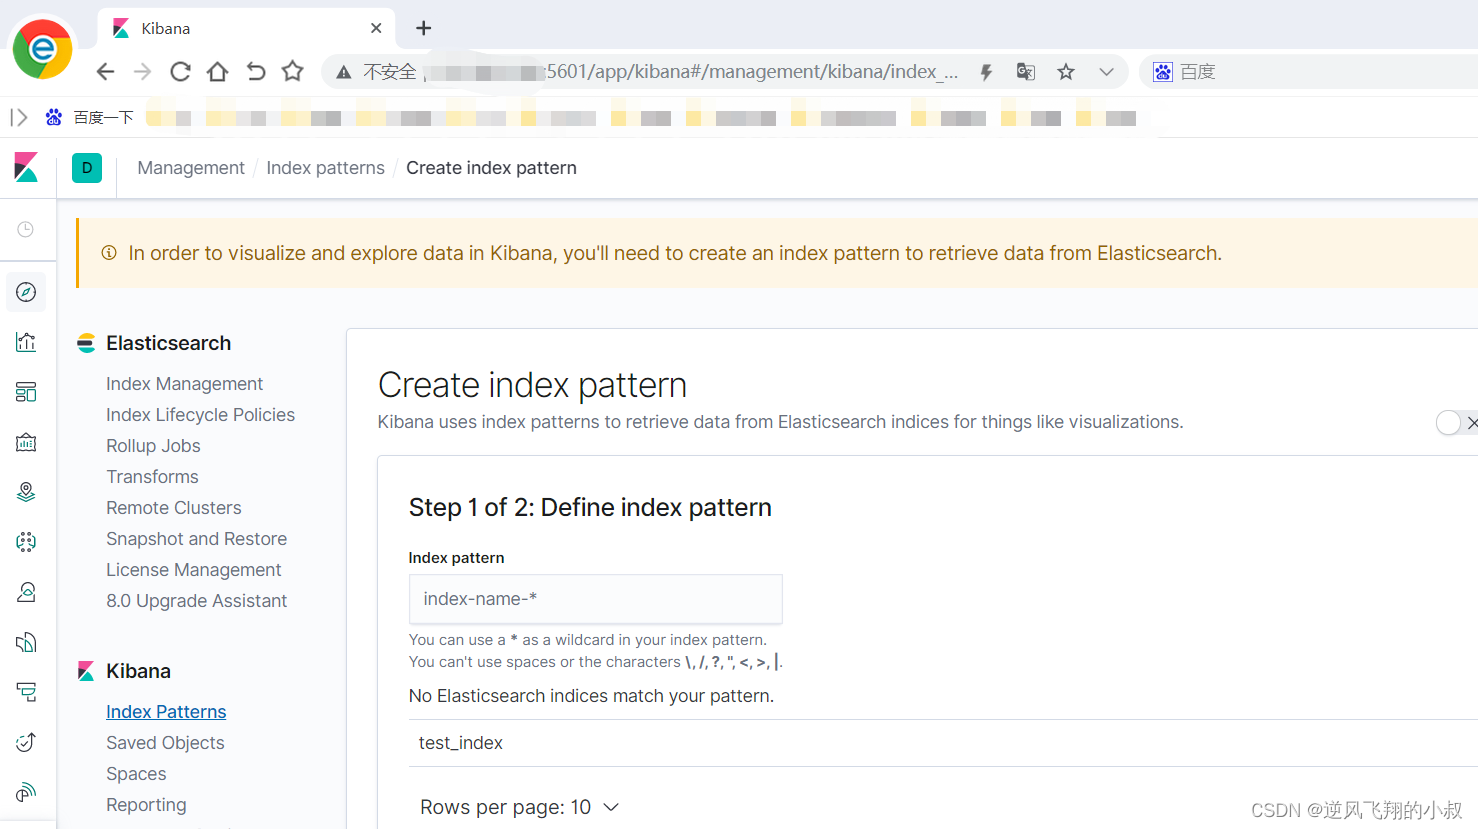Expand the browser profile menu chevron
1478x829 pixels.
[1106, 71]
